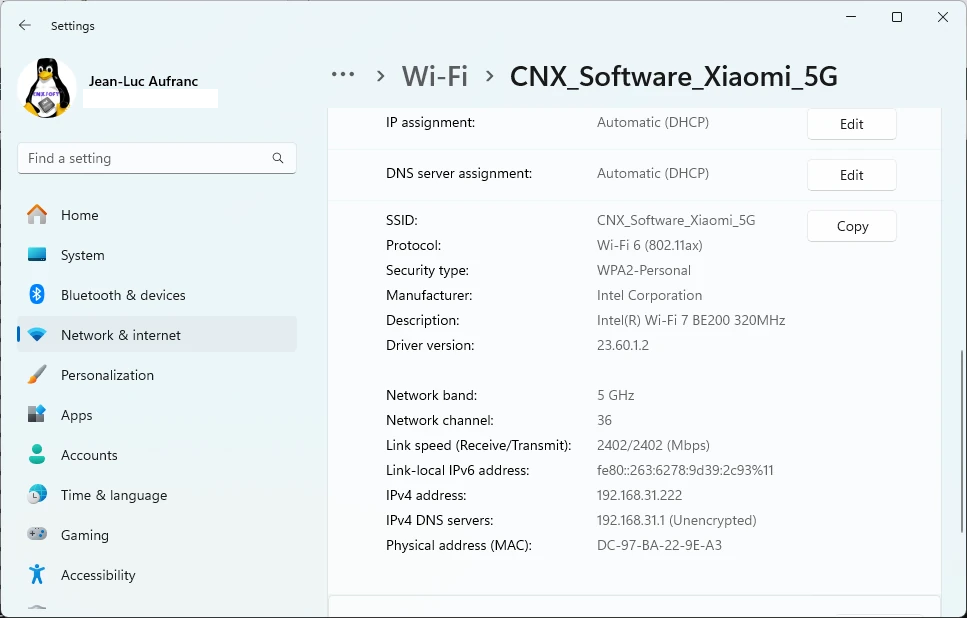Select description Intel(R) Wi-Fi 7 BE200 320MHz
The image size is (967, 618).
(691, 320)
